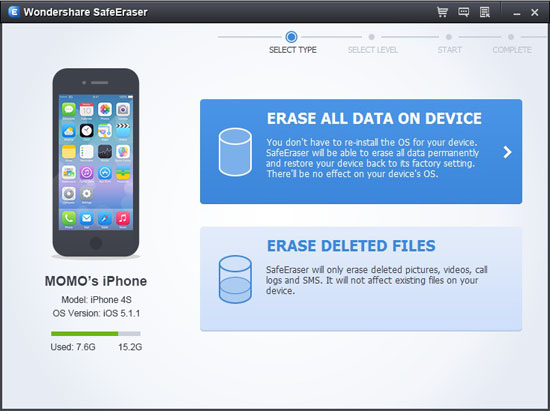Go to the START step

[449, 50]
